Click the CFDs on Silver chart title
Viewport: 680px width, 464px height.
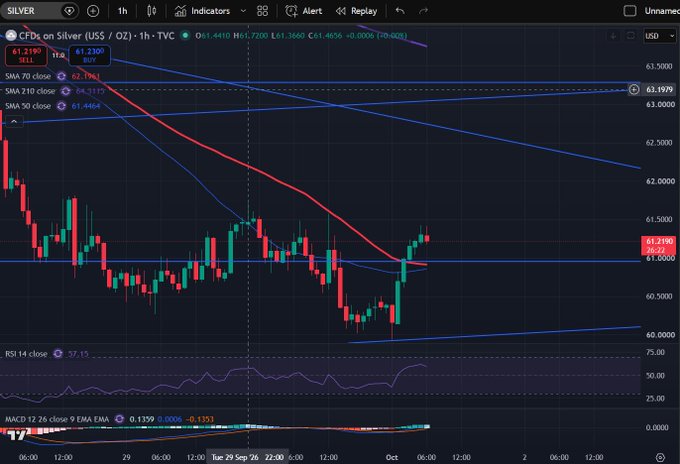pos(96,36)
